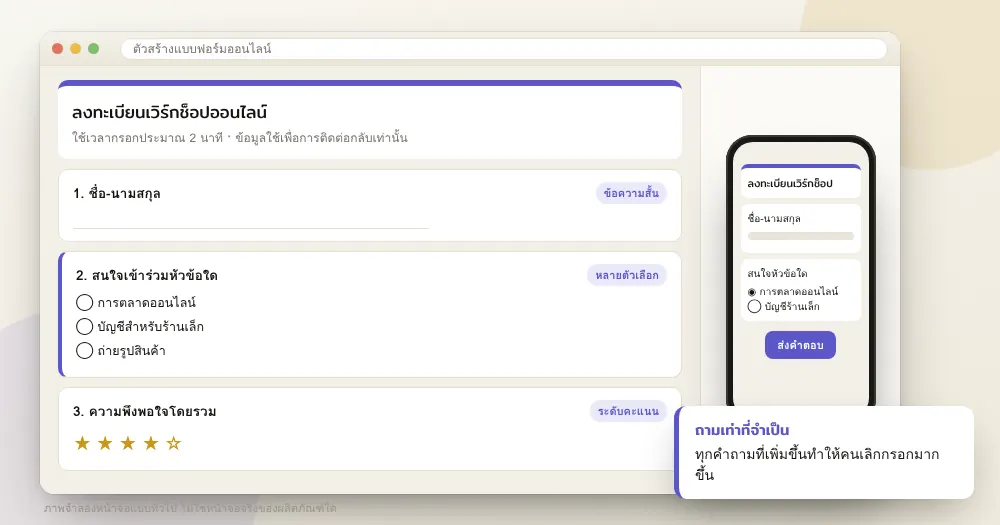Screen dimensions: 1000x525
Task: Select บัญชีร้านเล็ก radio in phone preview
Action: pyautogui.click(x=754, y=307)
